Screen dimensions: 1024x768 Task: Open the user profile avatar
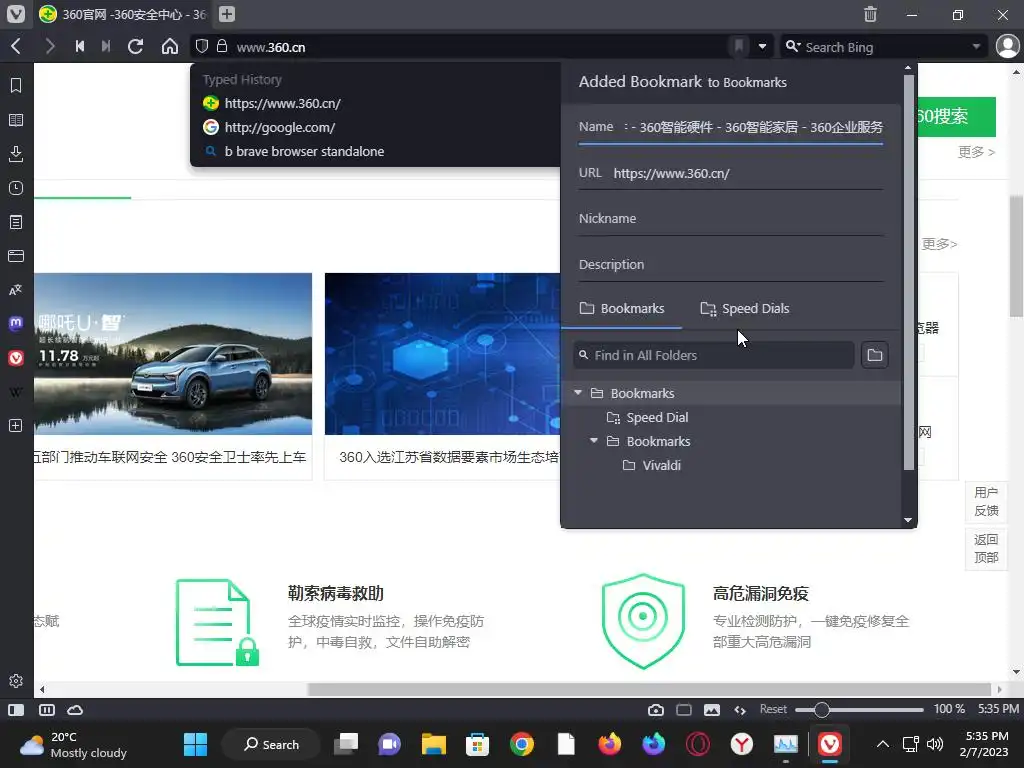(x=1008, y=46)
